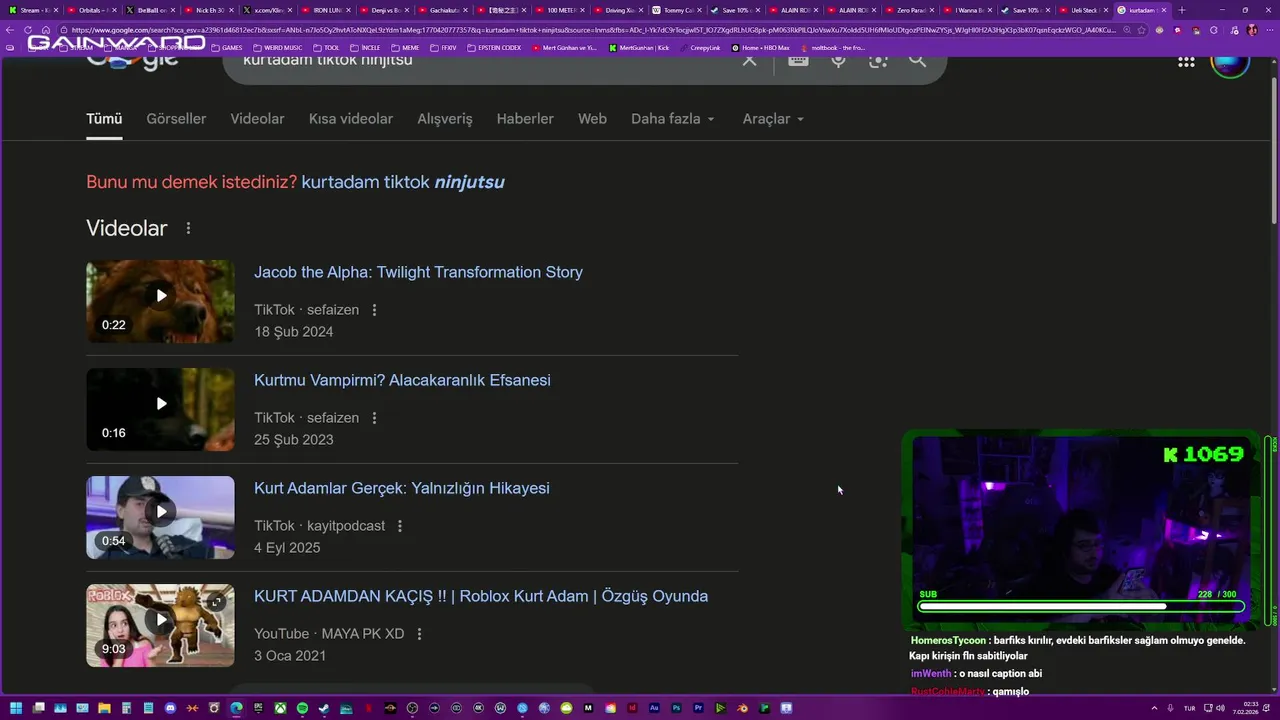
Task: Open Photoshop from the taskbar
Action: 676,708
